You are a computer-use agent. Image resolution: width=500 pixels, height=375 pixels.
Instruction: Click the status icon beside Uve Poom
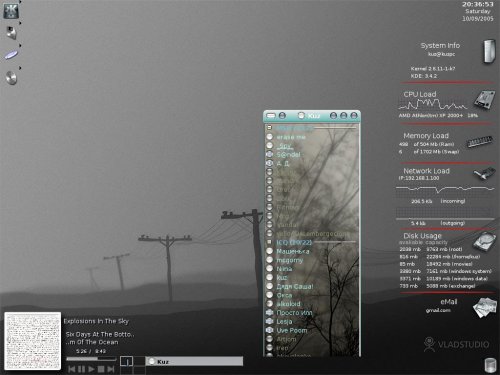click(x=270, y=330)
